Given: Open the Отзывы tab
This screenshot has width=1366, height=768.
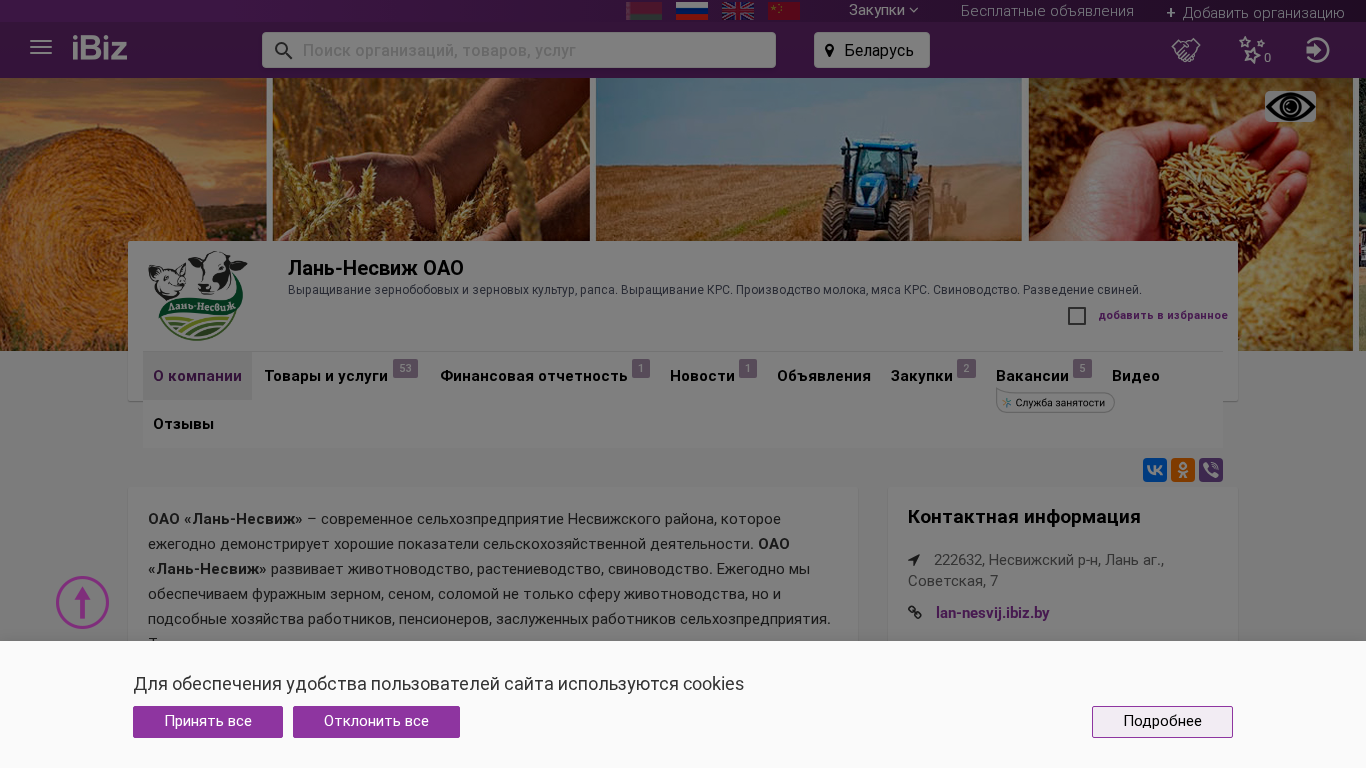Looking at the screenshot, I should pos(184,424).
